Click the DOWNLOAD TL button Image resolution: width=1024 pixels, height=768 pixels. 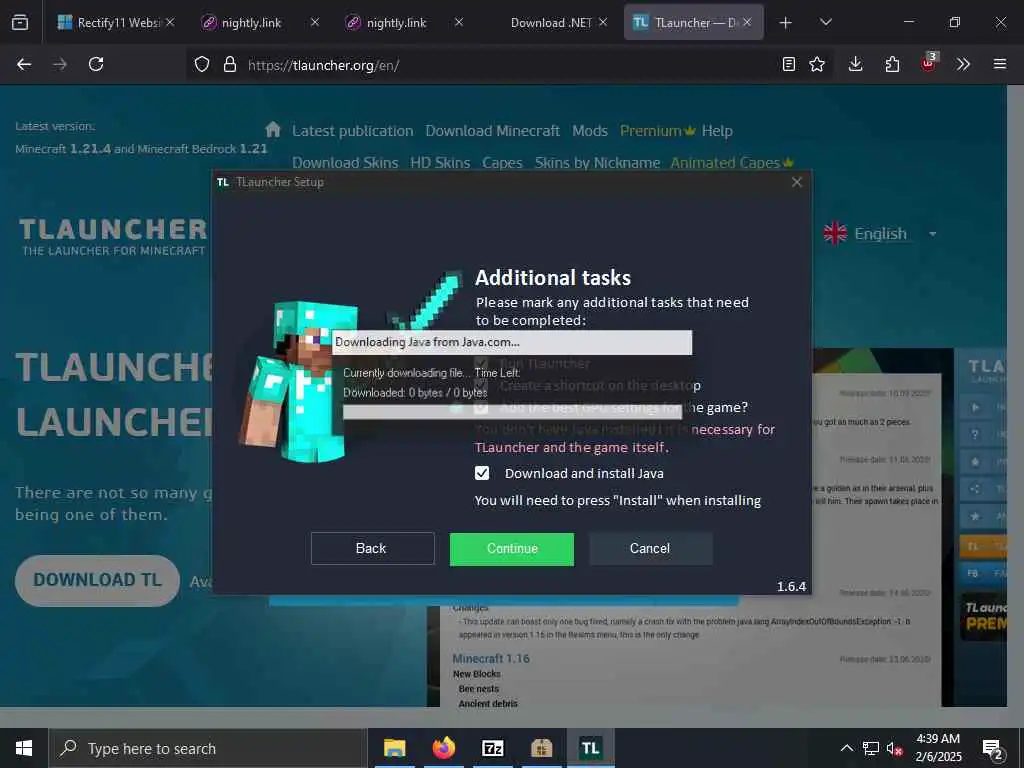[x=97, y=580]
